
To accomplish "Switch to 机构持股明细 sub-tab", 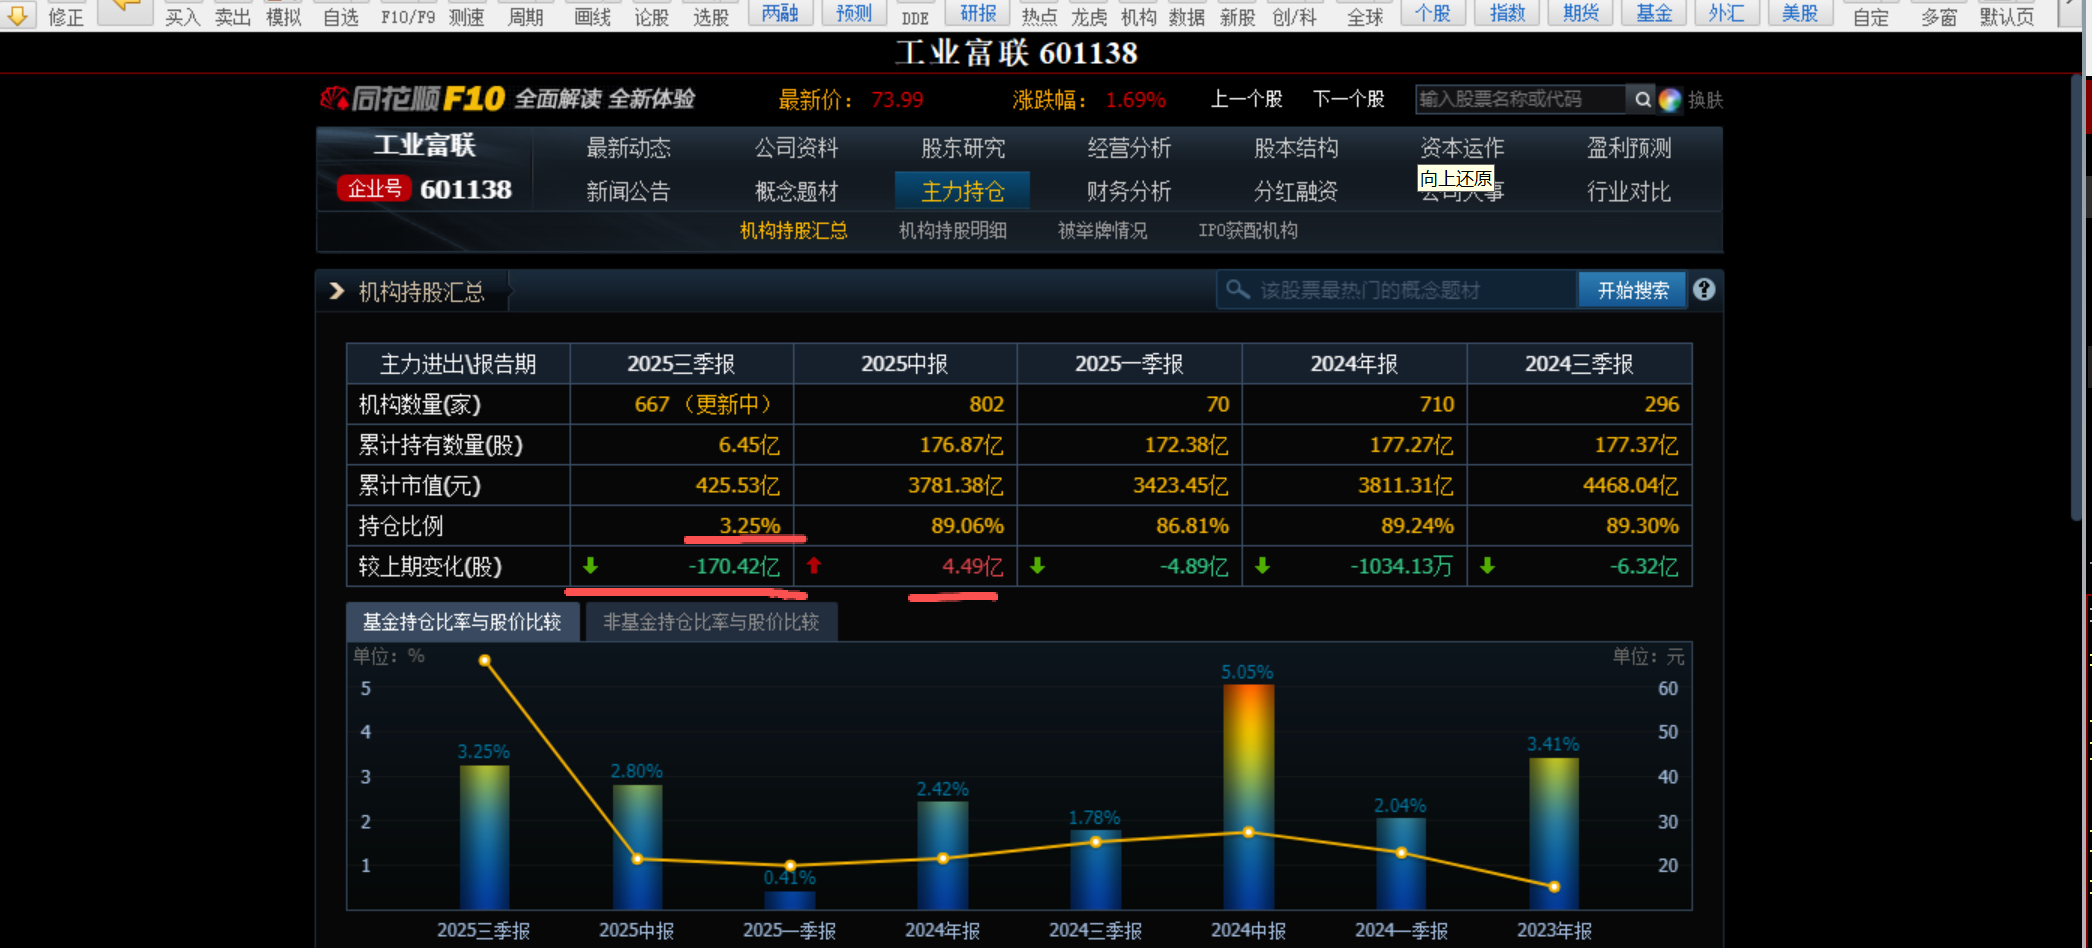I will click(953, 231).
